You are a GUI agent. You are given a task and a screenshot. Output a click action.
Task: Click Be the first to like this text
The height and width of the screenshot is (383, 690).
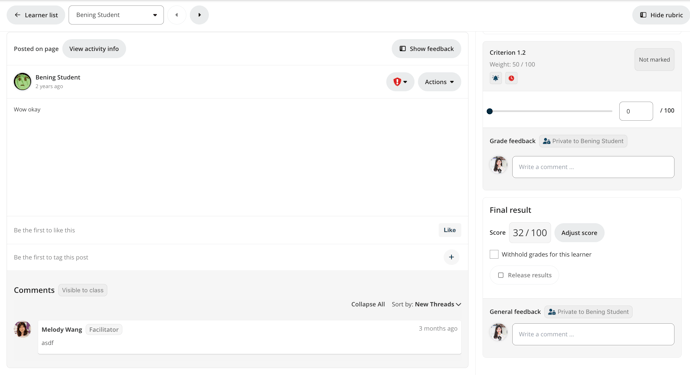coord(44,230)
